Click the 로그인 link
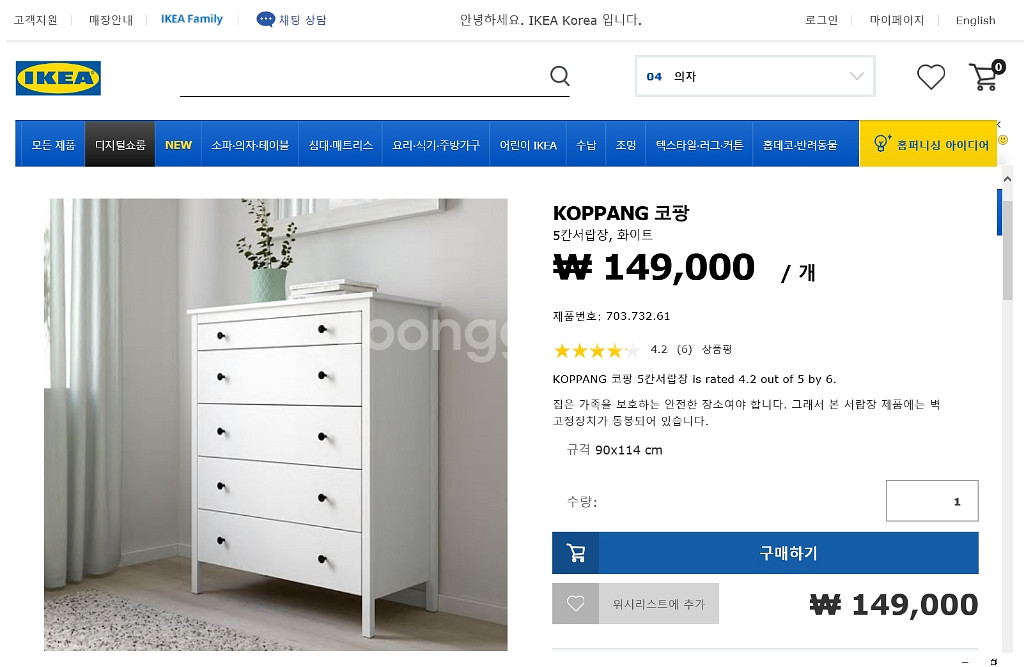The height and width of the screenshot is (667, 1024). [821, 20]
